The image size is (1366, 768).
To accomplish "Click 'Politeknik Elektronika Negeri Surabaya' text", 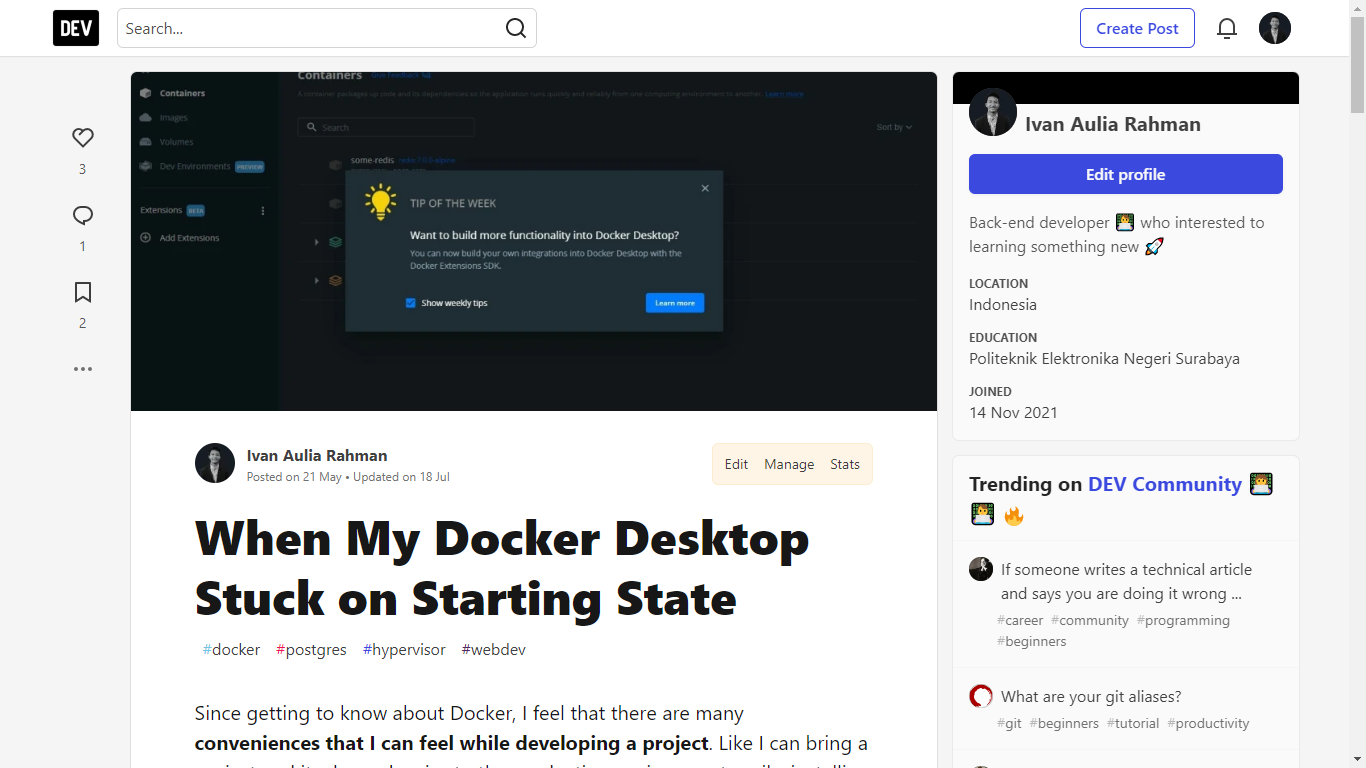I will (1104, 358).
